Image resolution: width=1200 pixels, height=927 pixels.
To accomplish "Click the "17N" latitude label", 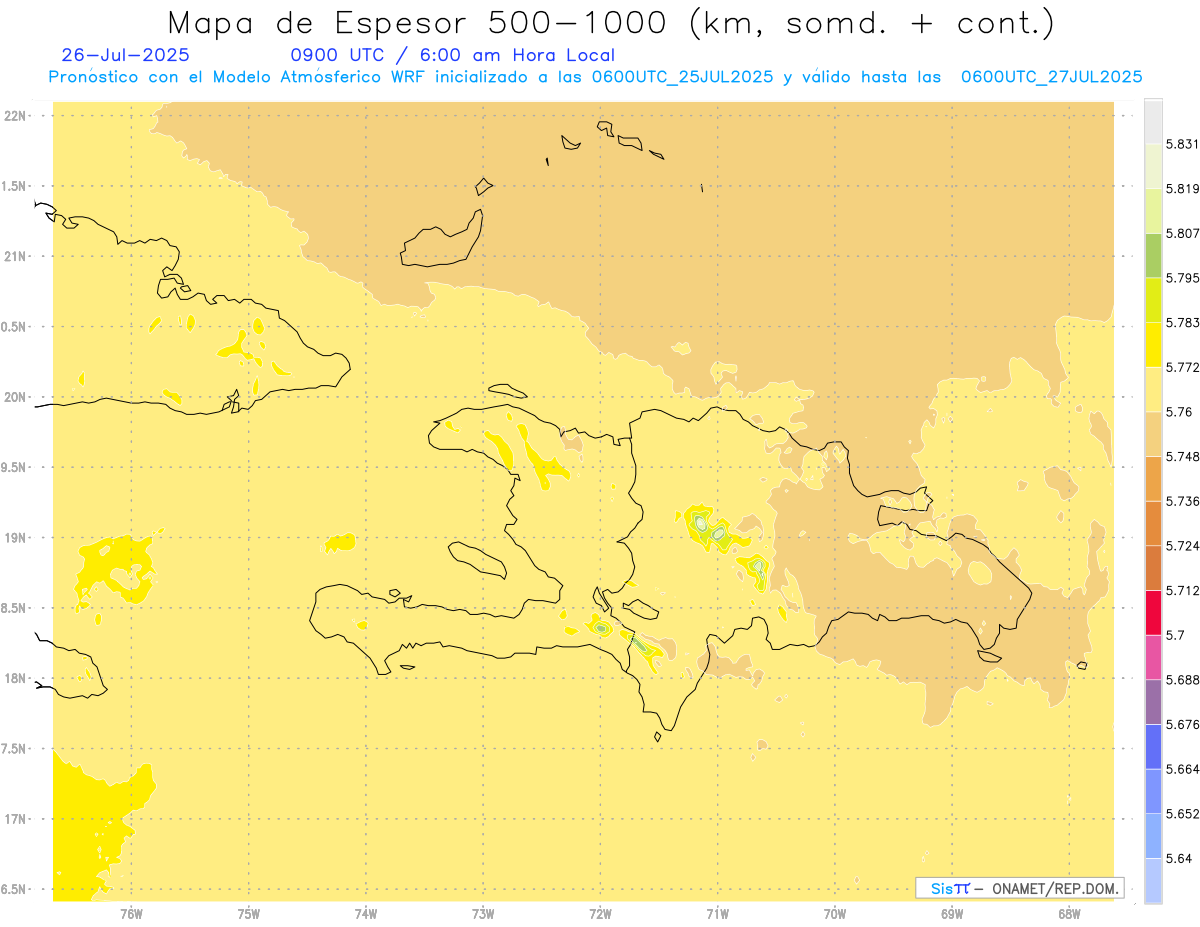I will pos(16,819).
